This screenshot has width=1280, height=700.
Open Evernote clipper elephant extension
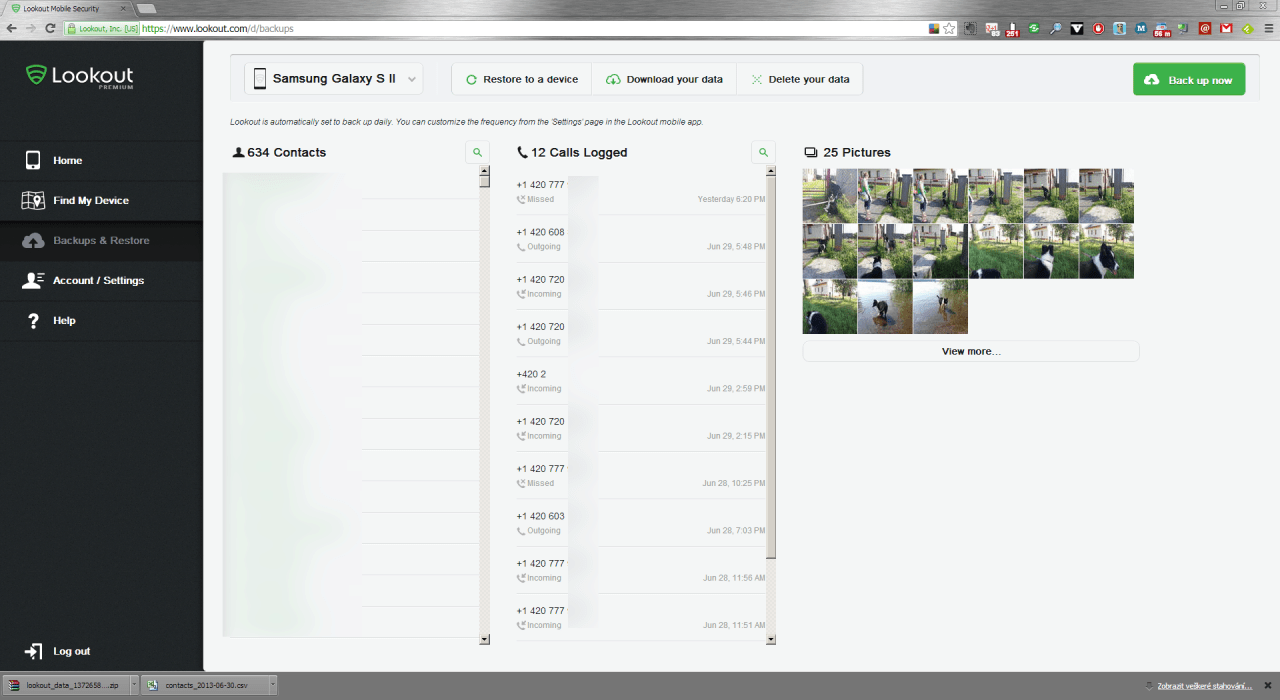coord(970,29)
